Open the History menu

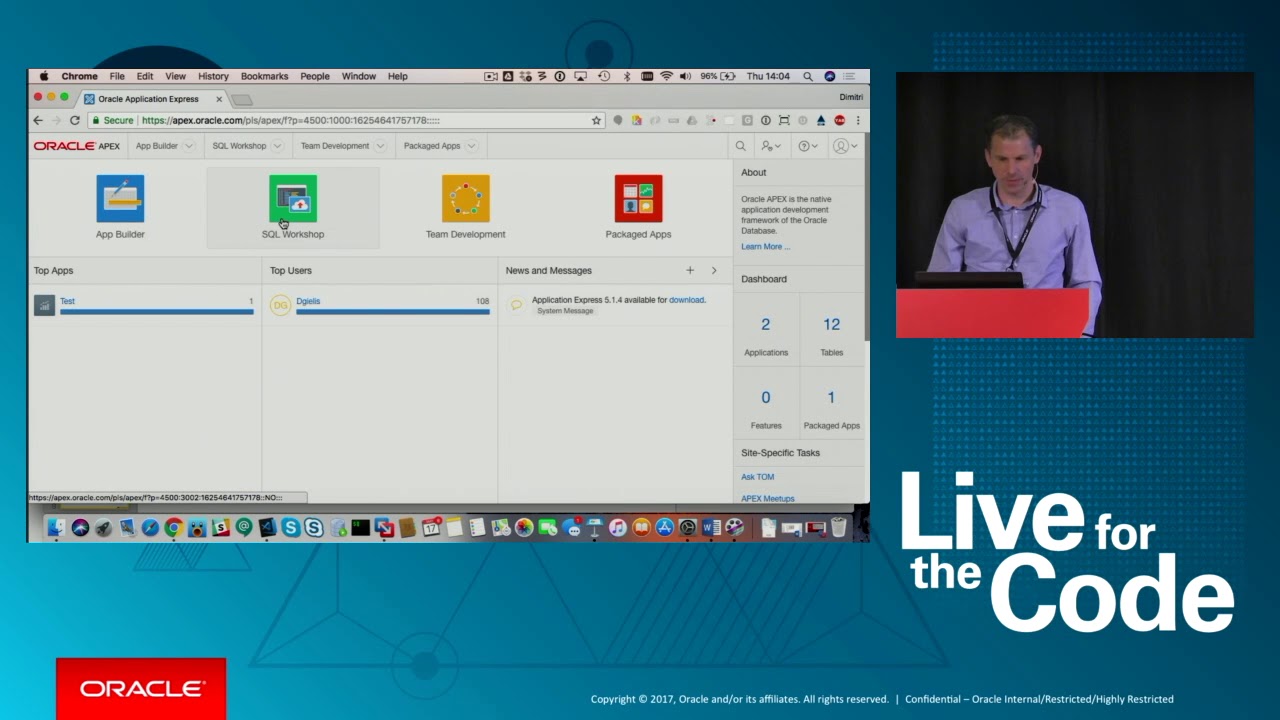(213, 76)
